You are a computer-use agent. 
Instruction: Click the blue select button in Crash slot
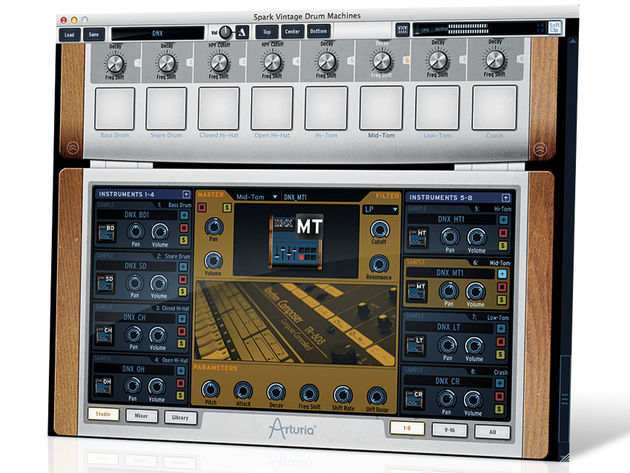pos(500,383)
